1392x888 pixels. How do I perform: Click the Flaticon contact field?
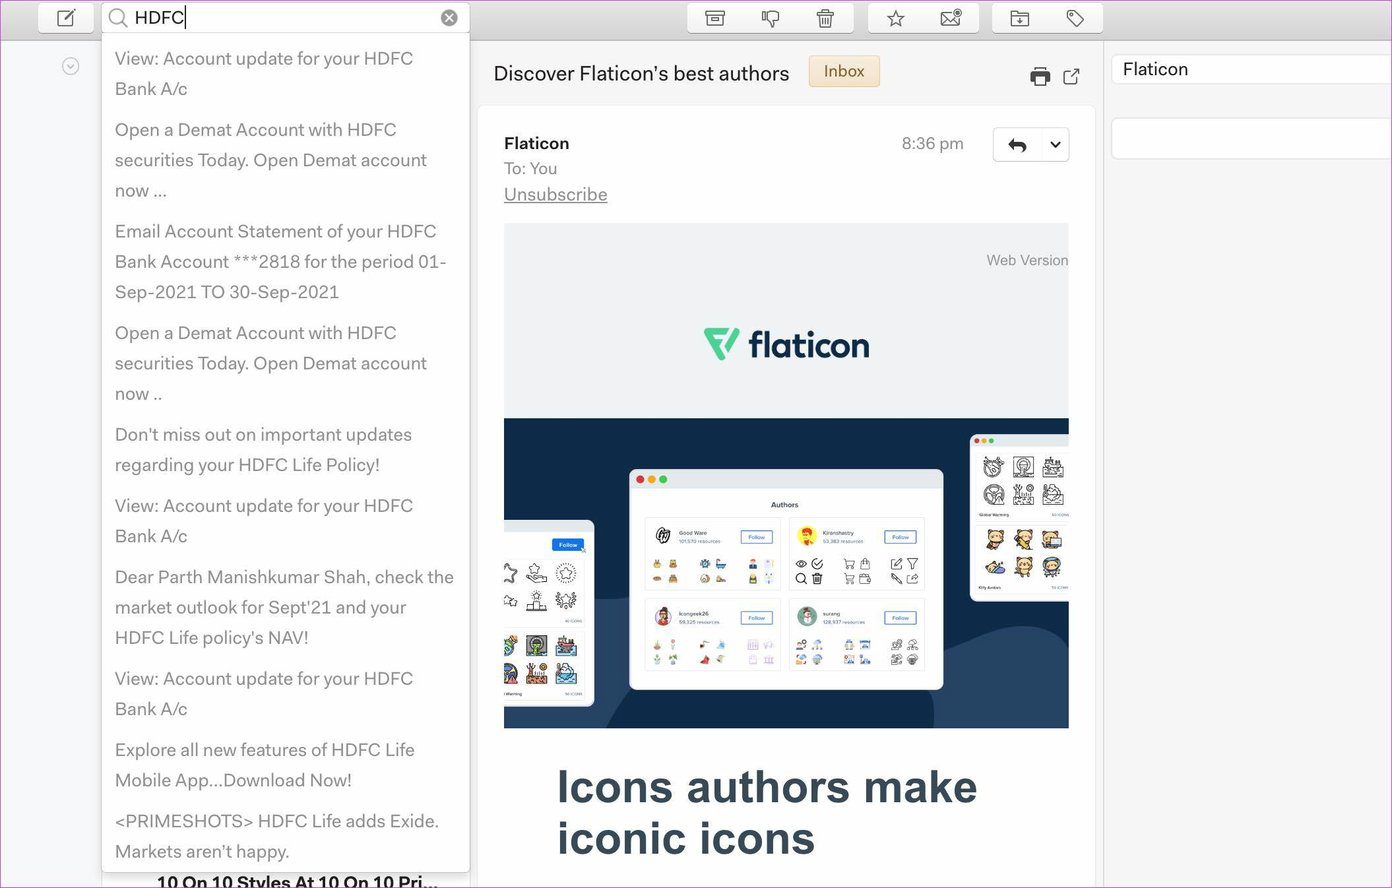pos(1251,69)
